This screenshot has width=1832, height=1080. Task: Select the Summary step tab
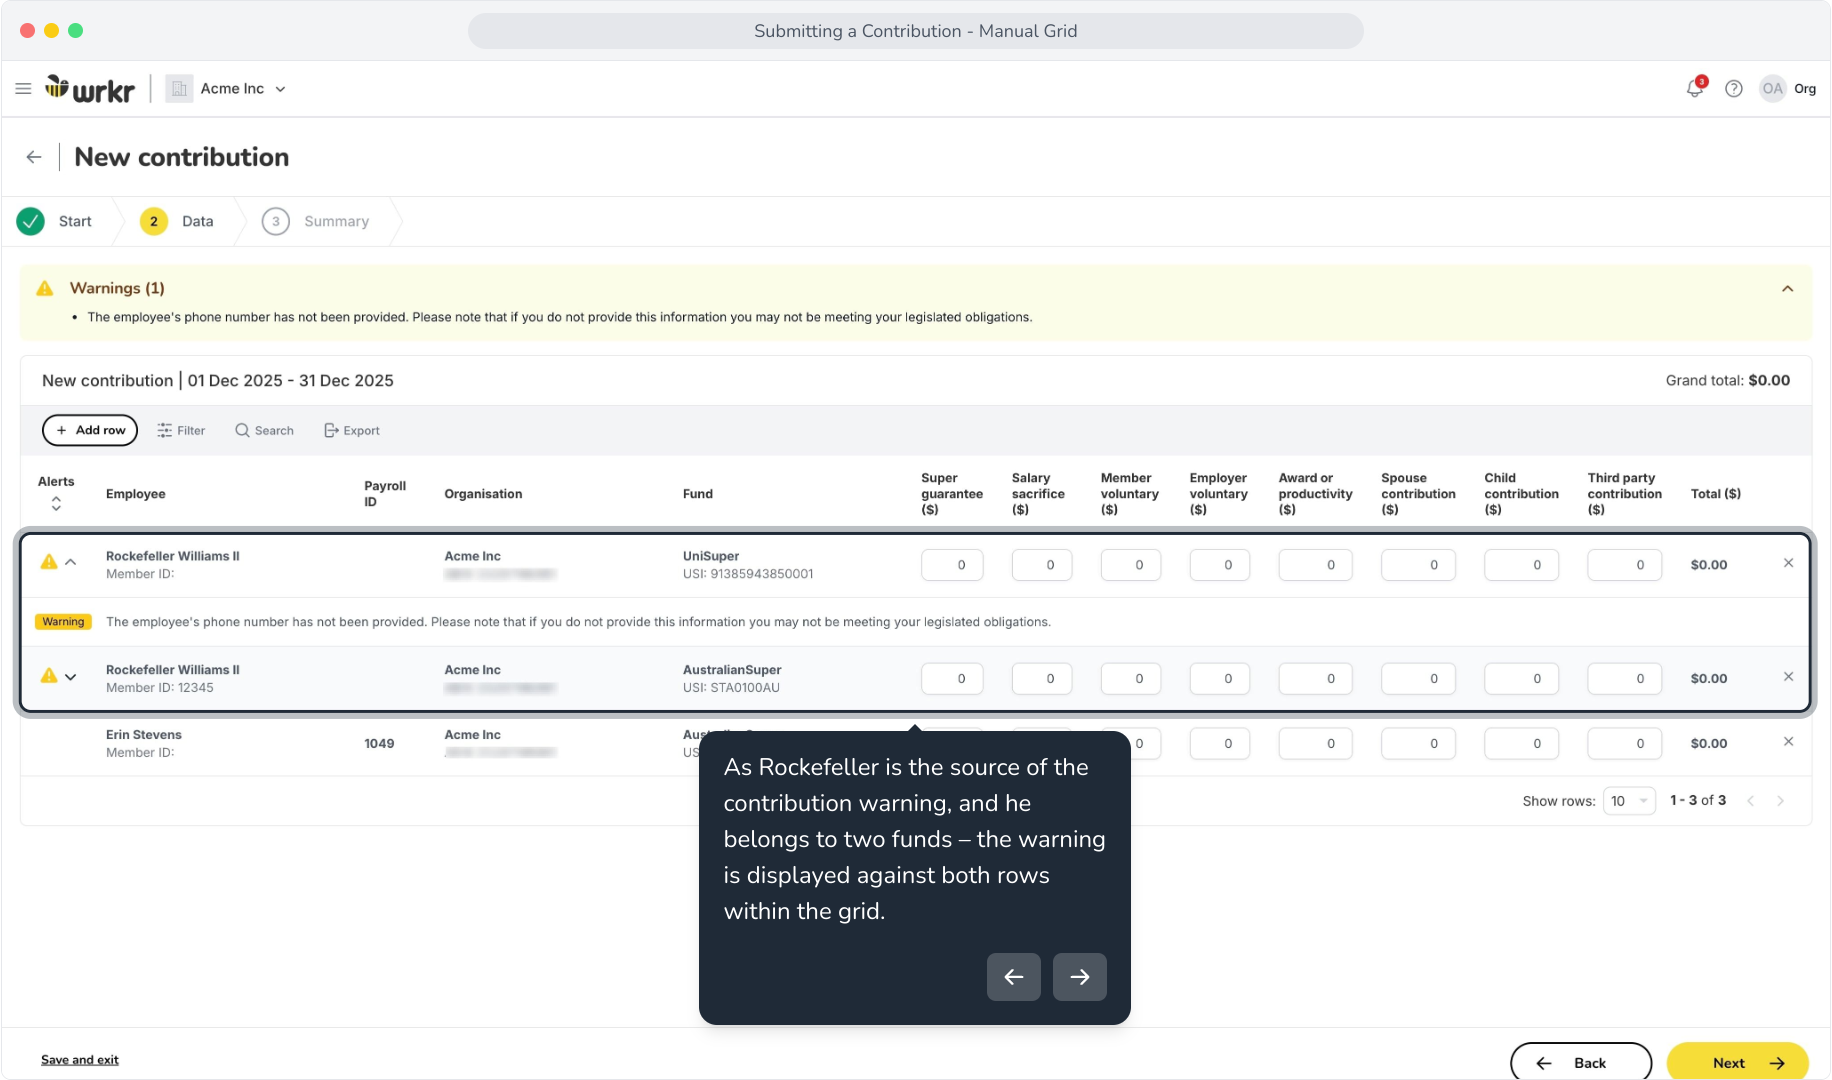coord(316,221)
